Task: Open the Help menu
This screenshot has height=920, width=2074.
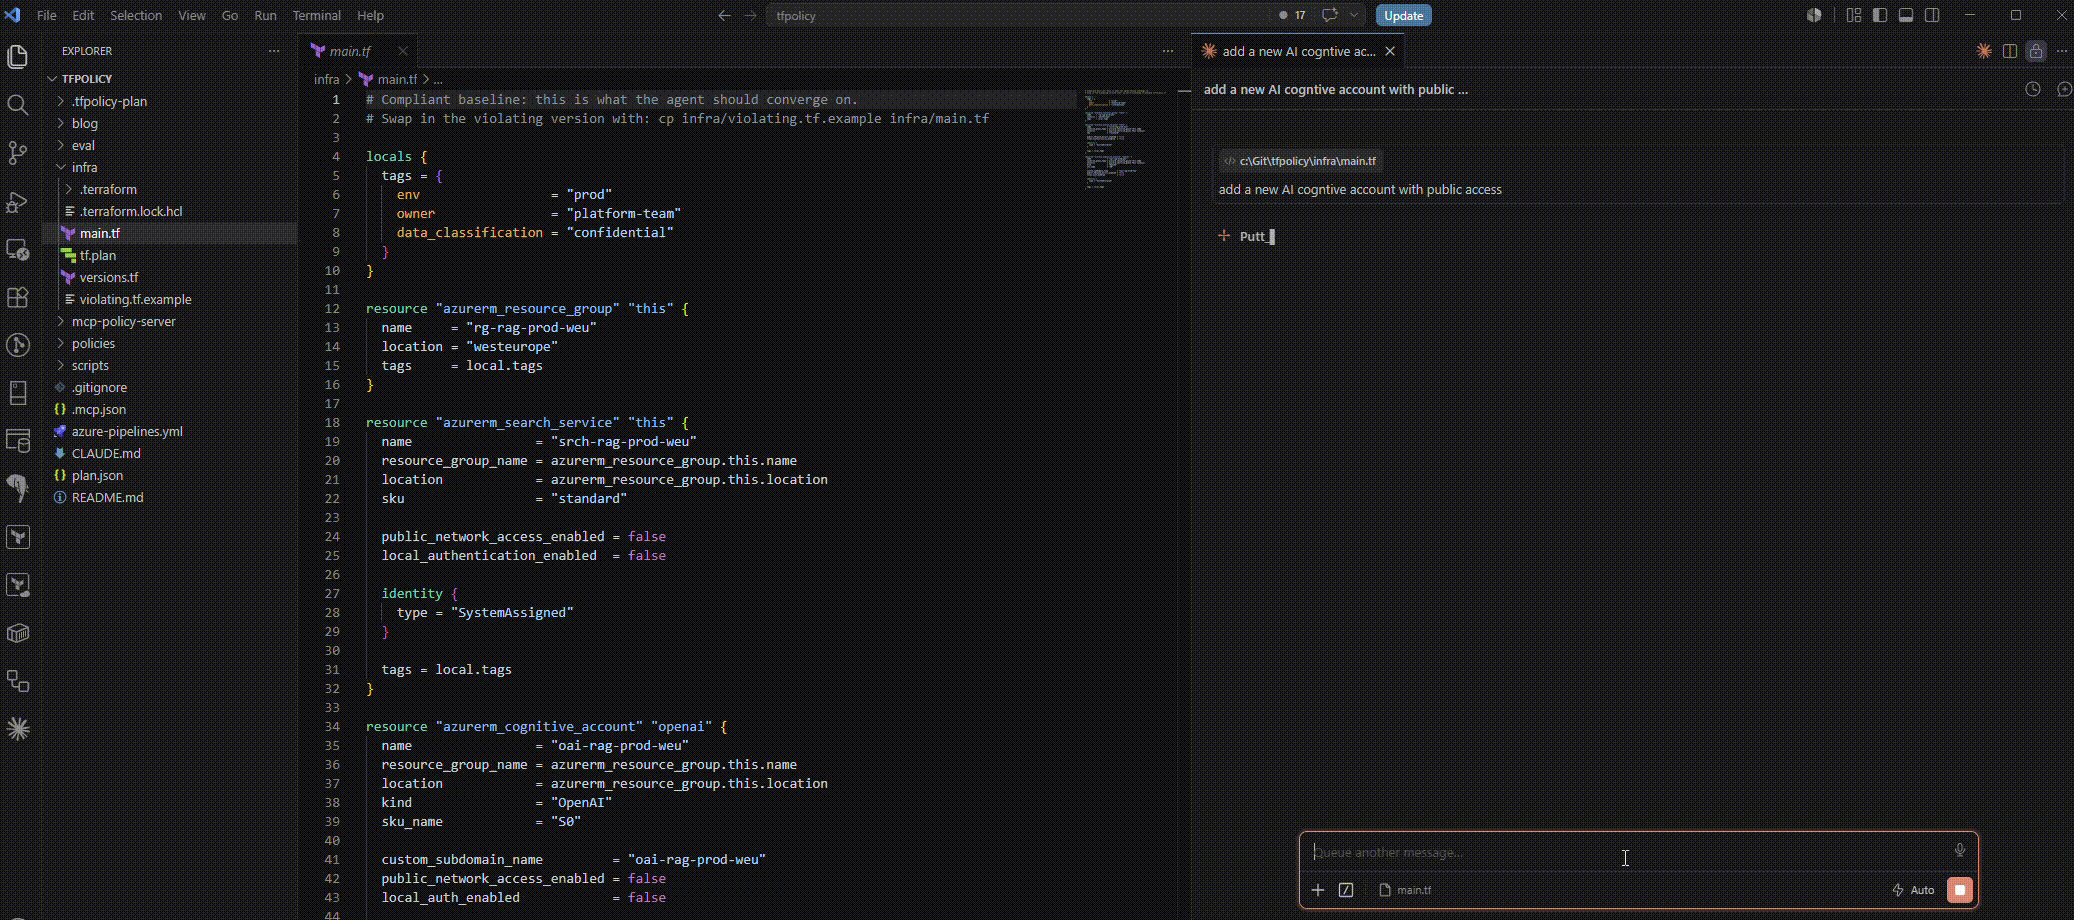Action: click(x=370, y=15)
